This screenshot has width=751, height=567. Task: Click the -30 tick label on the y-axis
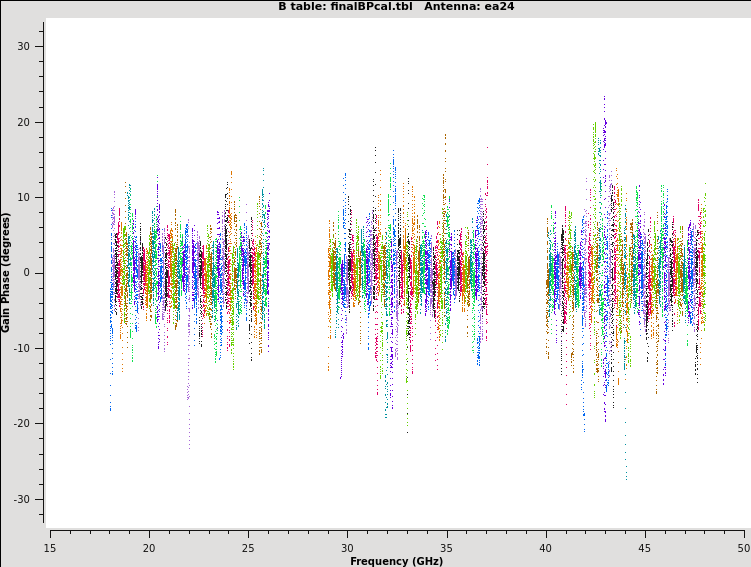[22, 500]
